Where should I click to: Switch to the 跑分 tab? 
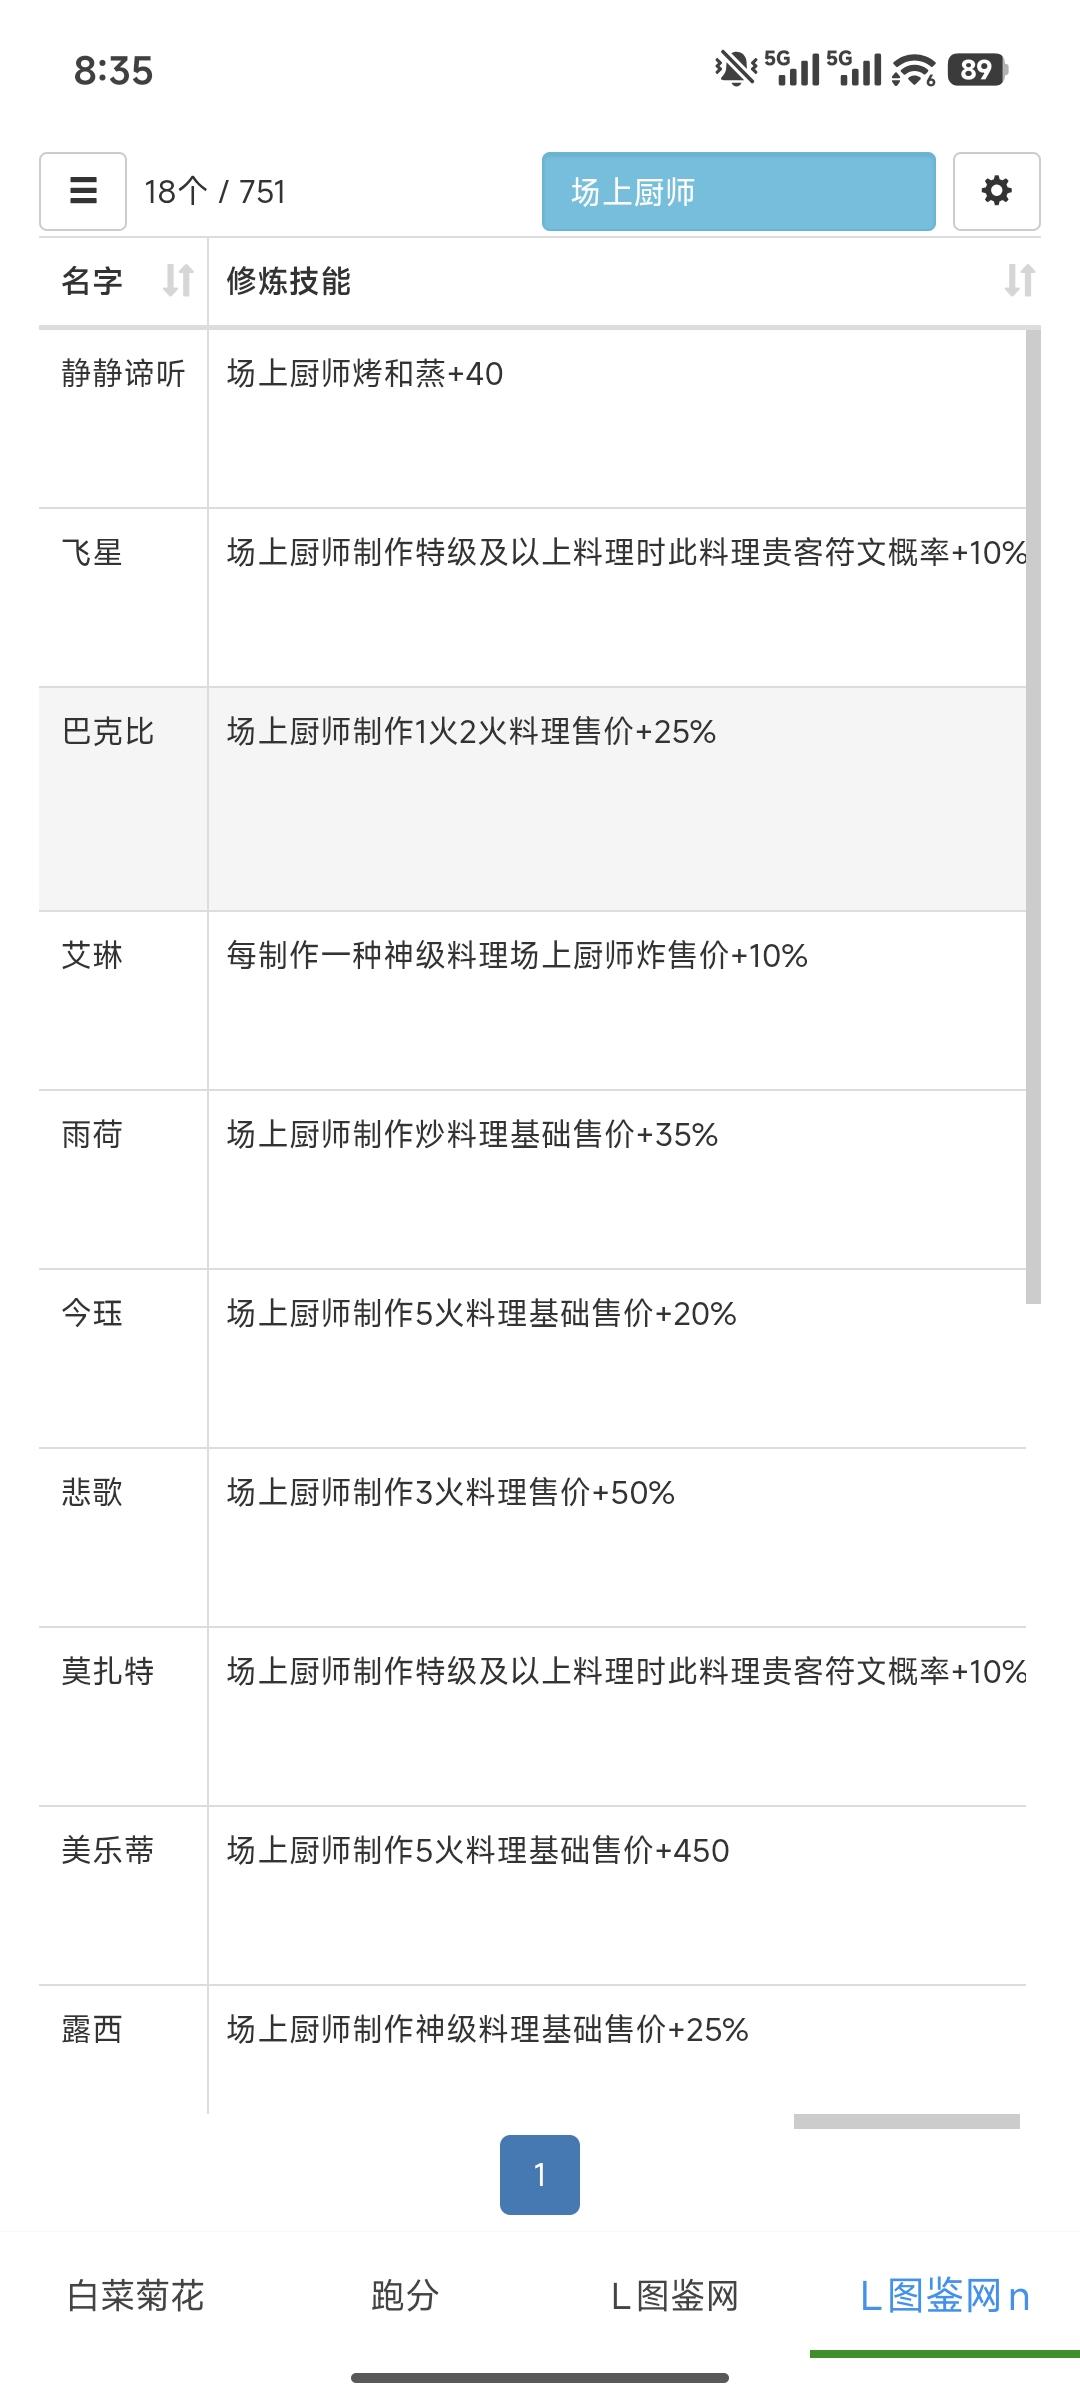pyautogui.click(x=405, y=2295)
